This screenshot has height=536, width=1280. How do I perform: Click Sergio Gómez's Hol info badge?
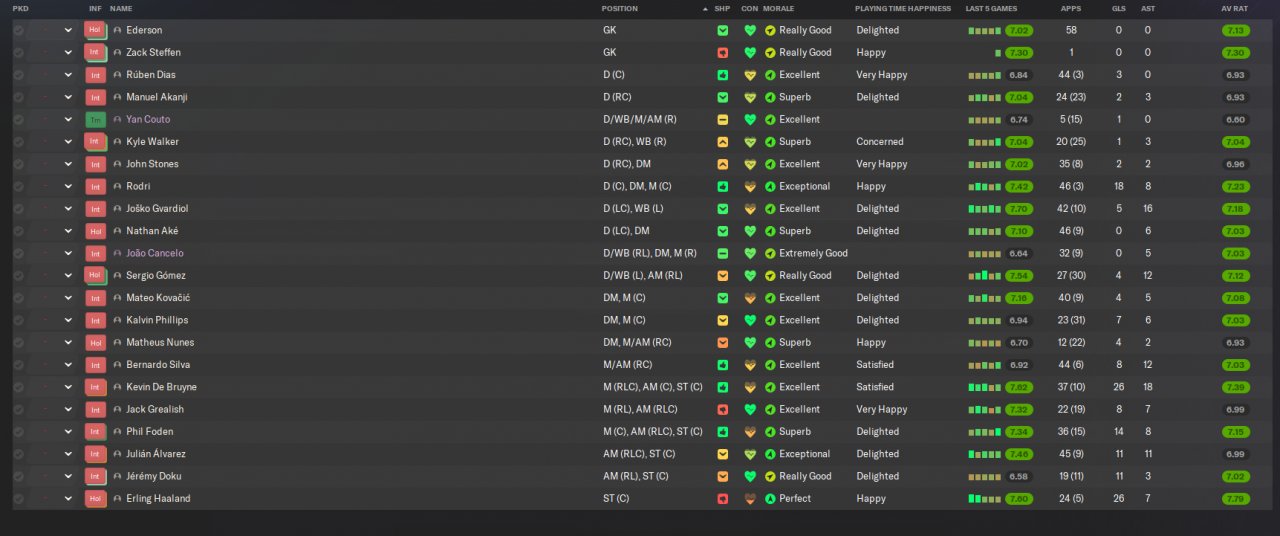(95, 275)
